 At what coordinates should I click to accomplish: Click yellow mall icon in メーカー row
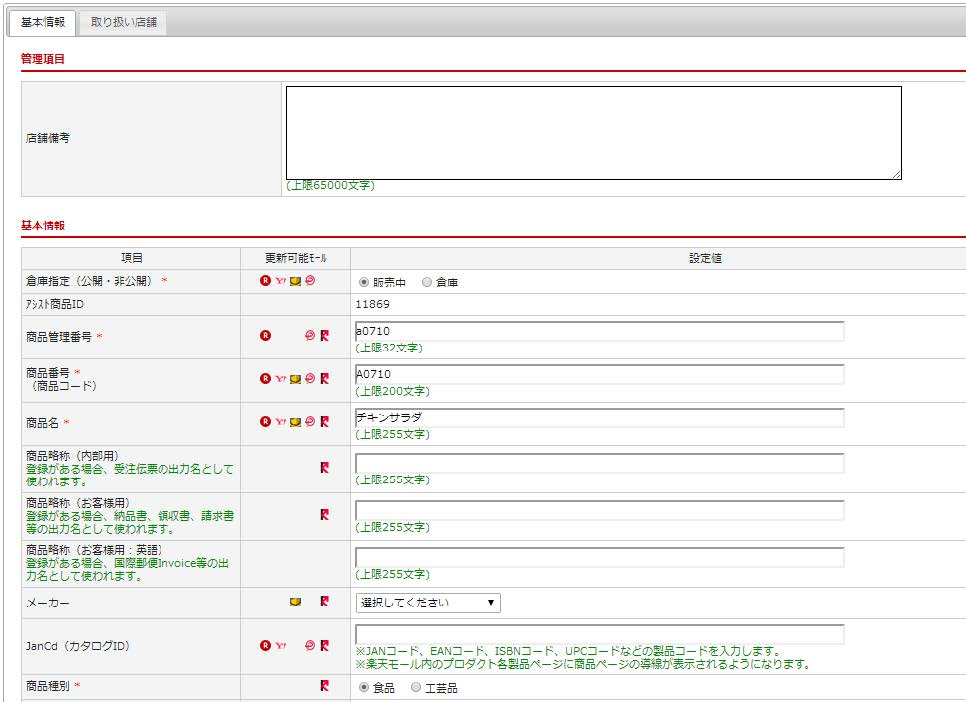pyautogui.click(x=295, y=602)
